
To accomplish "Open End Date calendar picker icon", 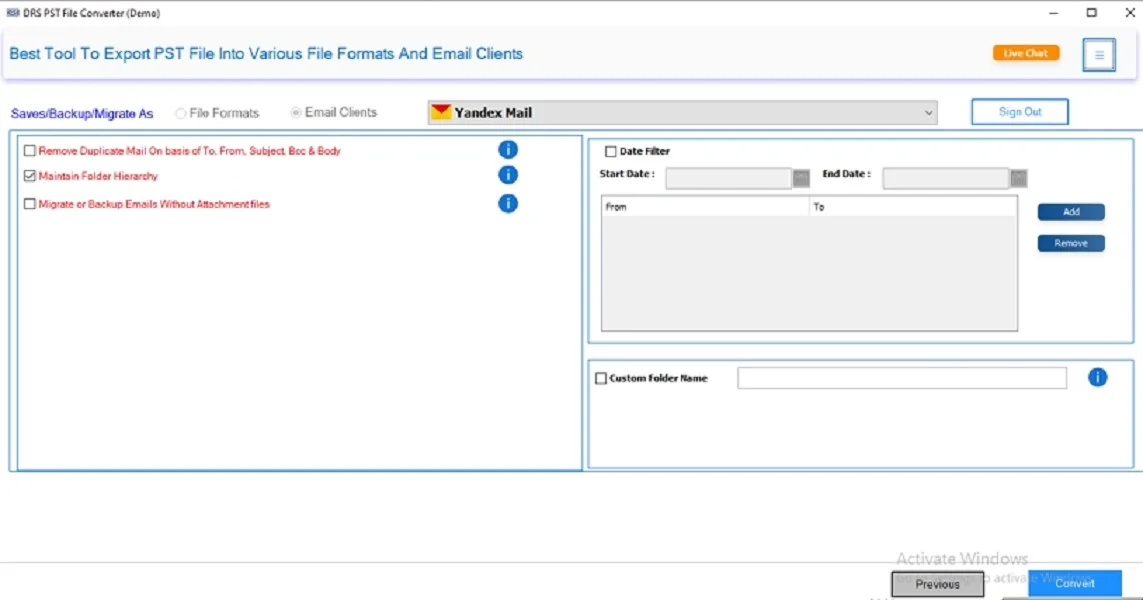I will point(1018,178).
